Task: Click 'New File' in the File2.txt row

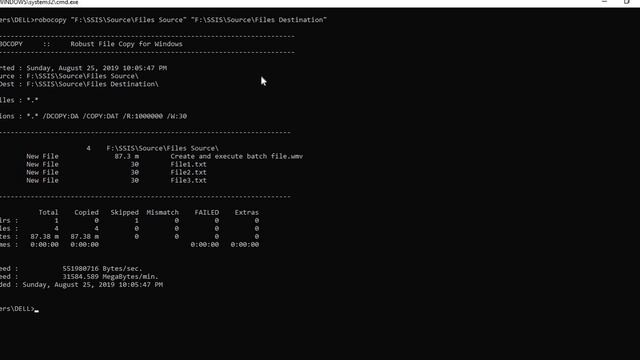Action: 42,172
